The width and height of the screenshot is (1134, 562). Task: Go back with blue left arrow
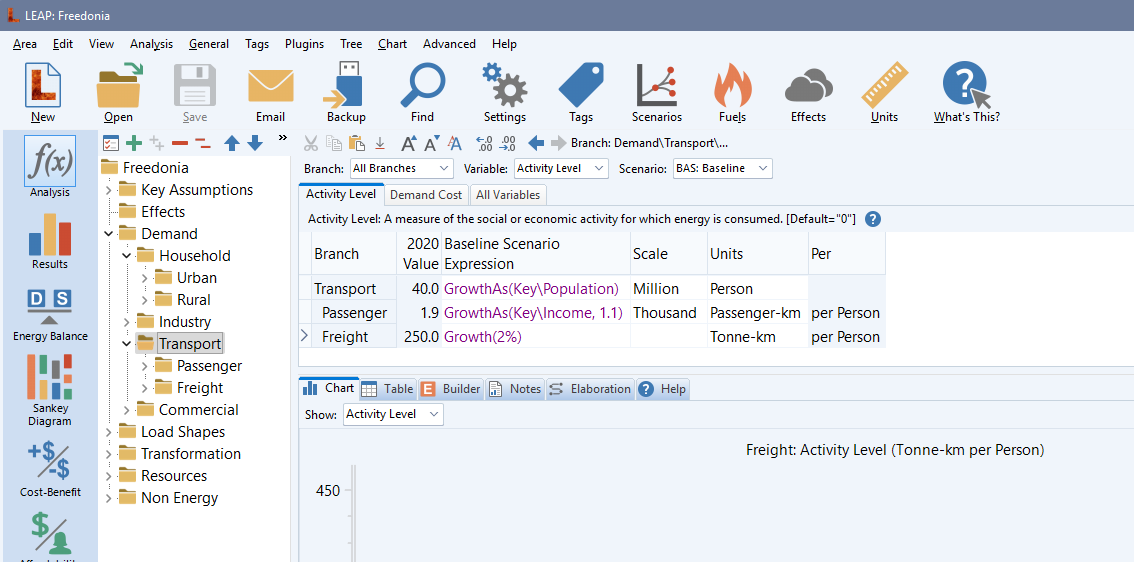[536, 143]
